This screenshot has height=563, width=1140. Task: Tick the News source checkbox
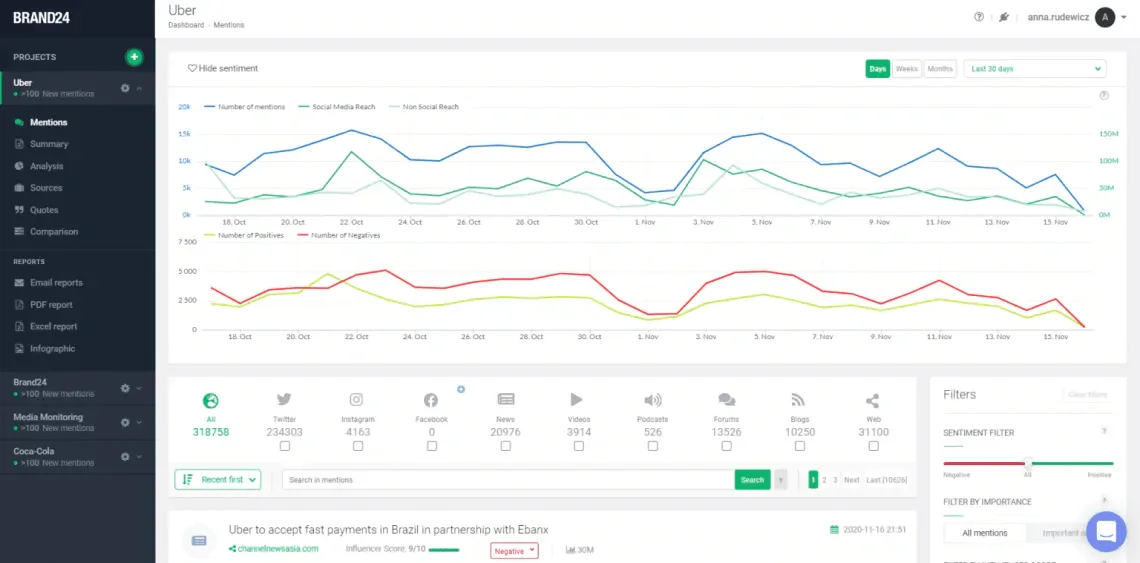click(x=505, y=446)
